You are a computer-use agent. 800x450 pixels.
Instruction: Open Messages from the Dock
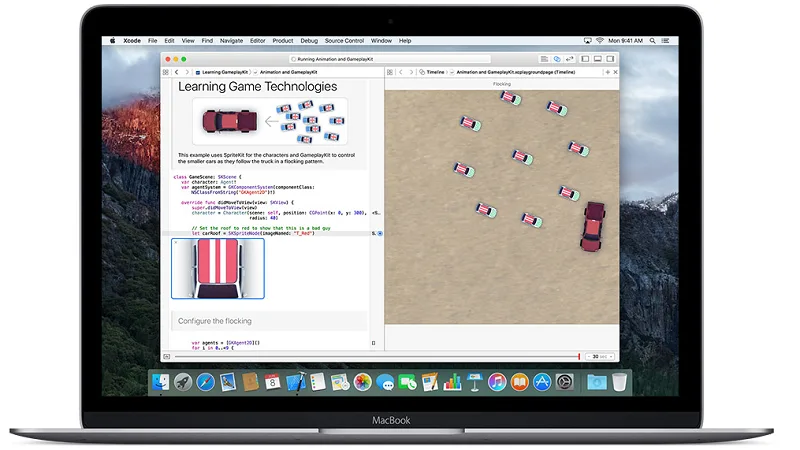click(385, 382)
